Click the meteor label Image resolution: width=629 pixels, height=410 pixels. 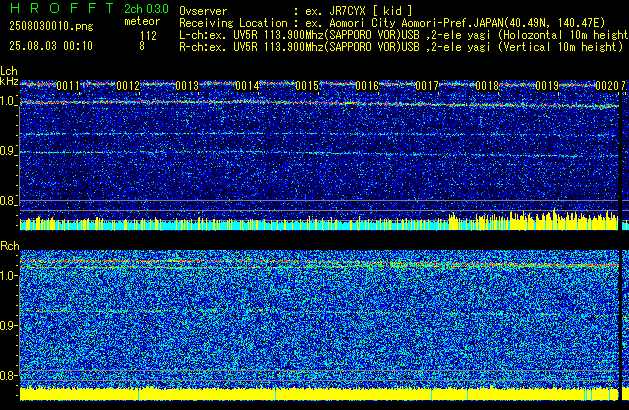coord(142,21)
